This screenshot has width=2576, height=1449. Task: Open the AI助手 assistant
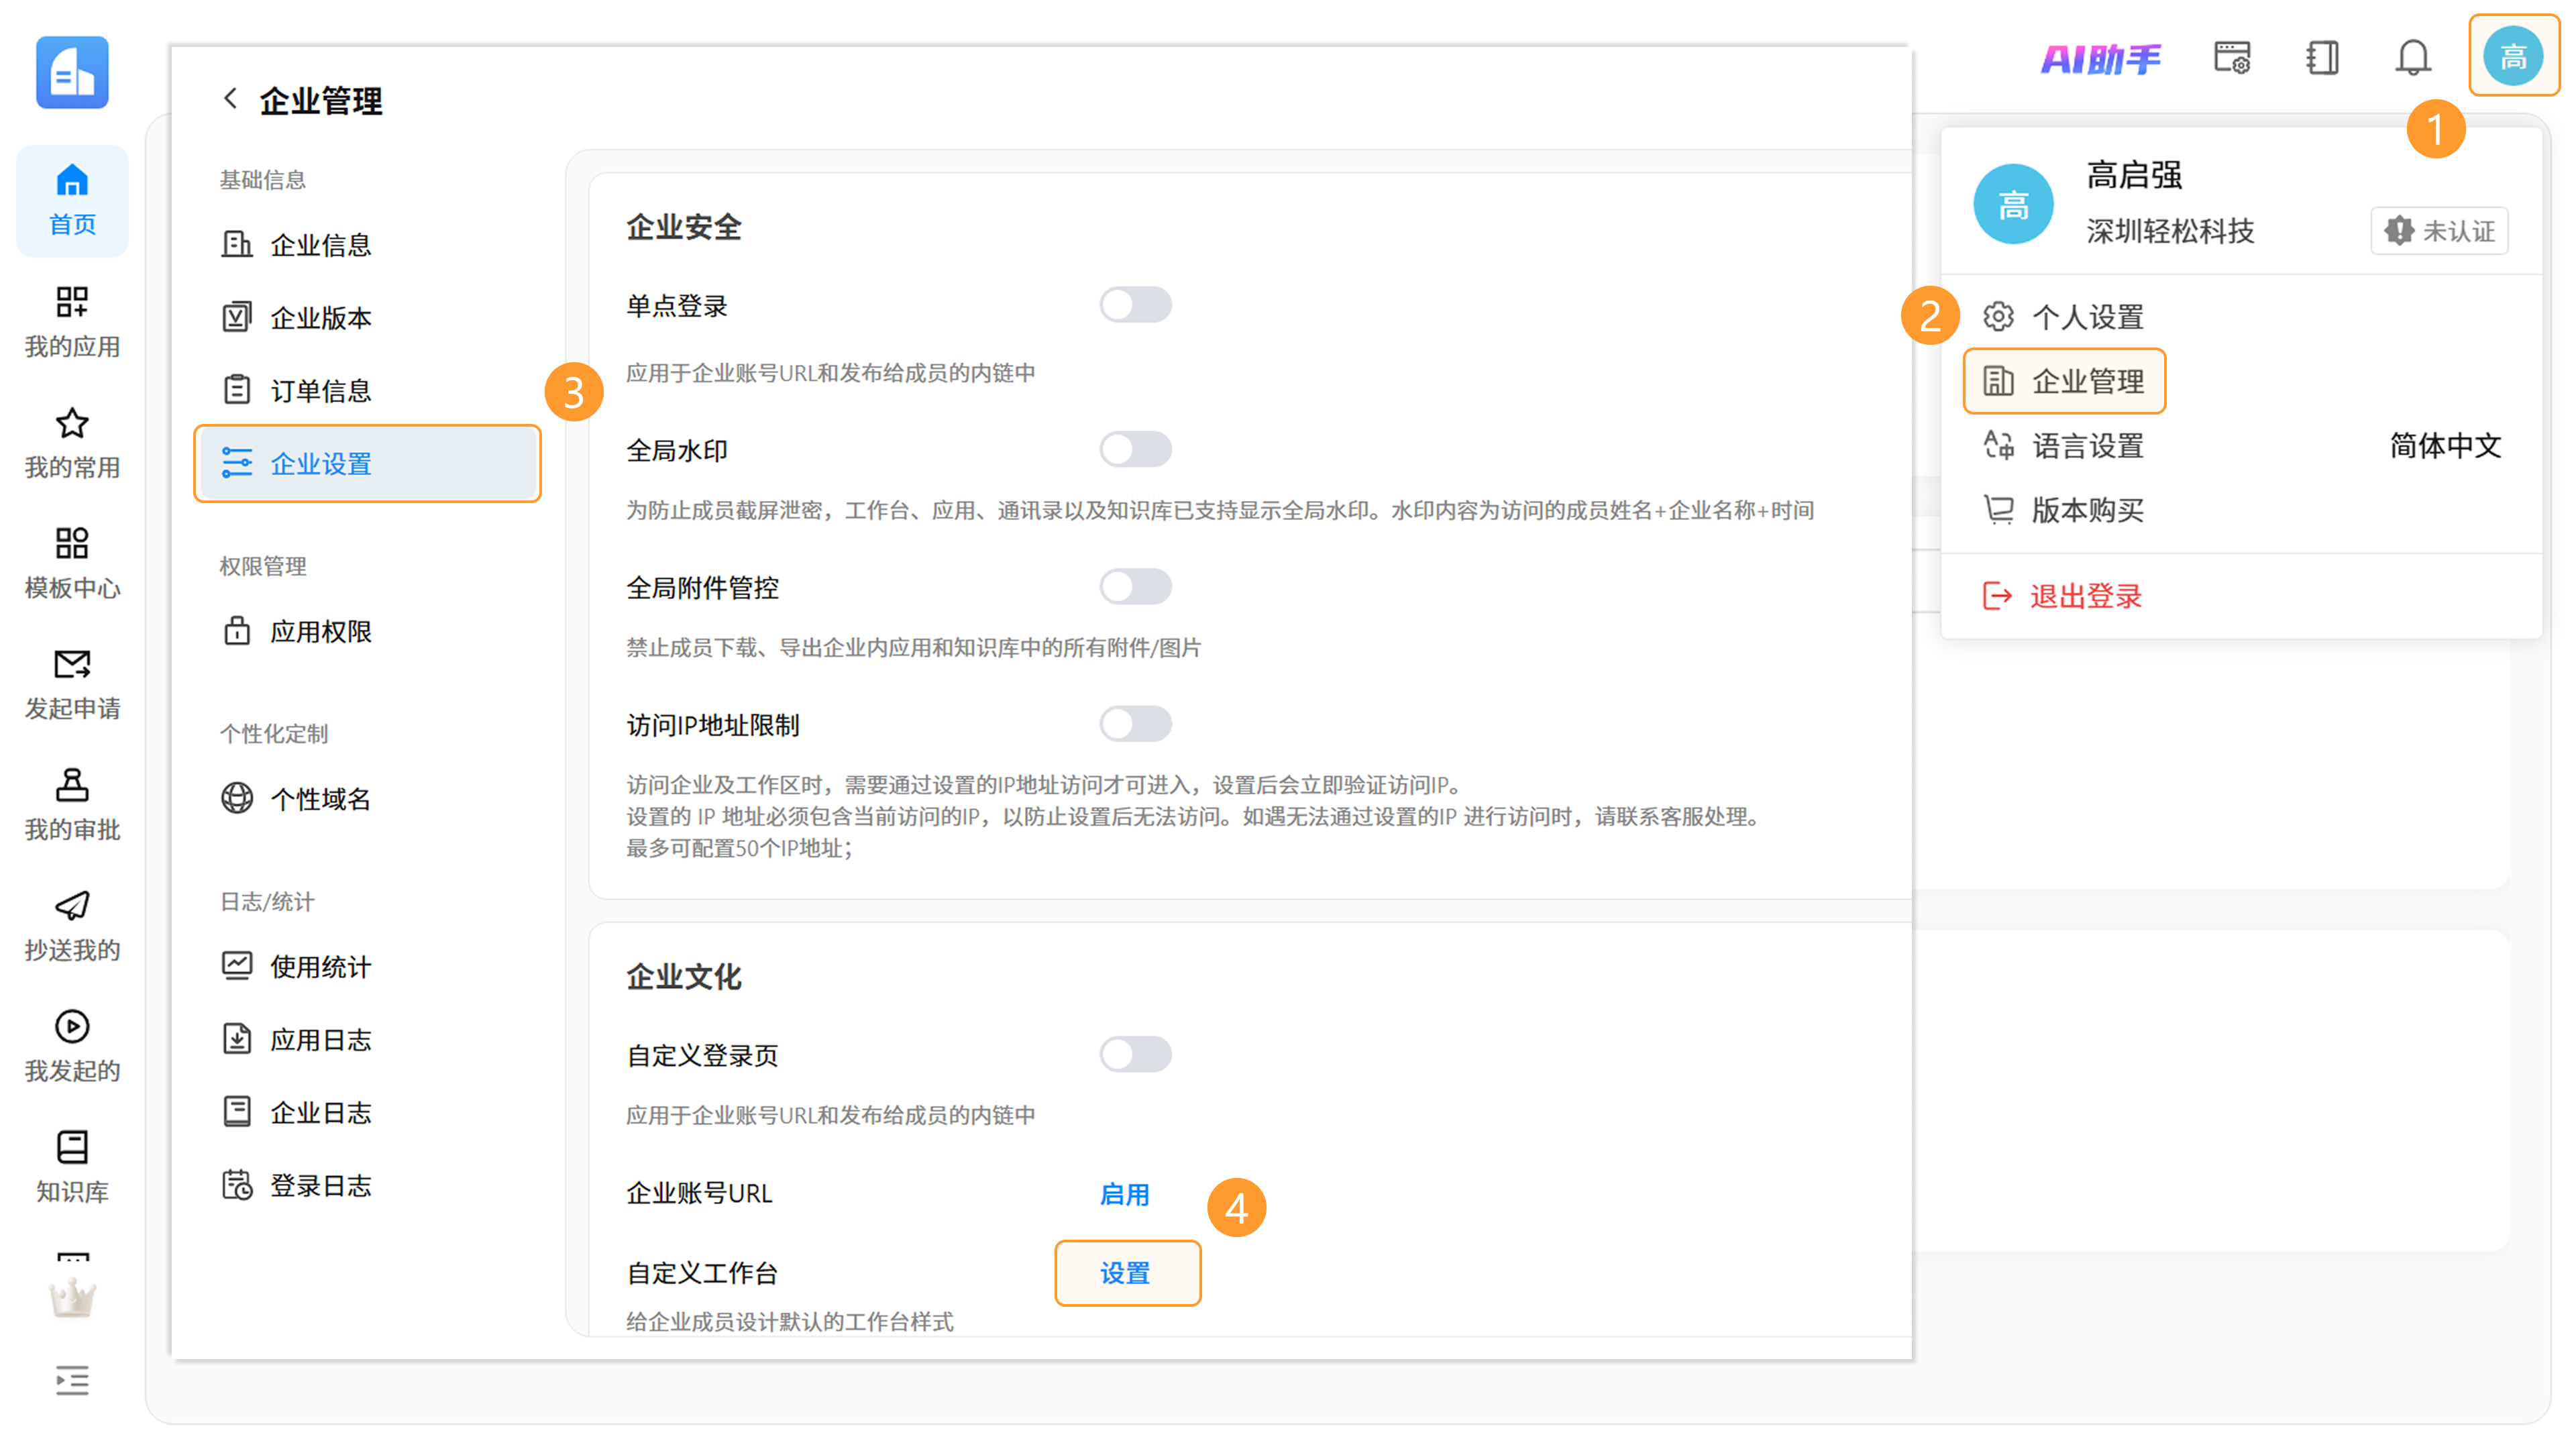tap(2100, 59)
